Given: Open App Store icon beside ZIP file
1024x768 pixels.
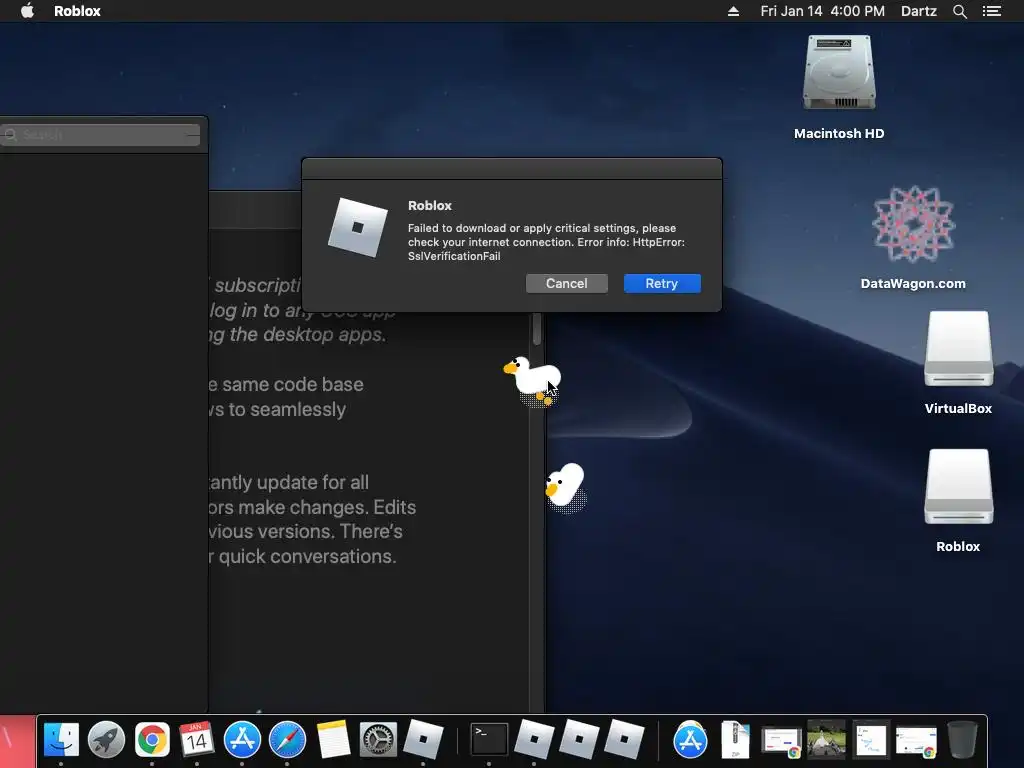Looking at the screenshot, I should [x=690, y=740].
